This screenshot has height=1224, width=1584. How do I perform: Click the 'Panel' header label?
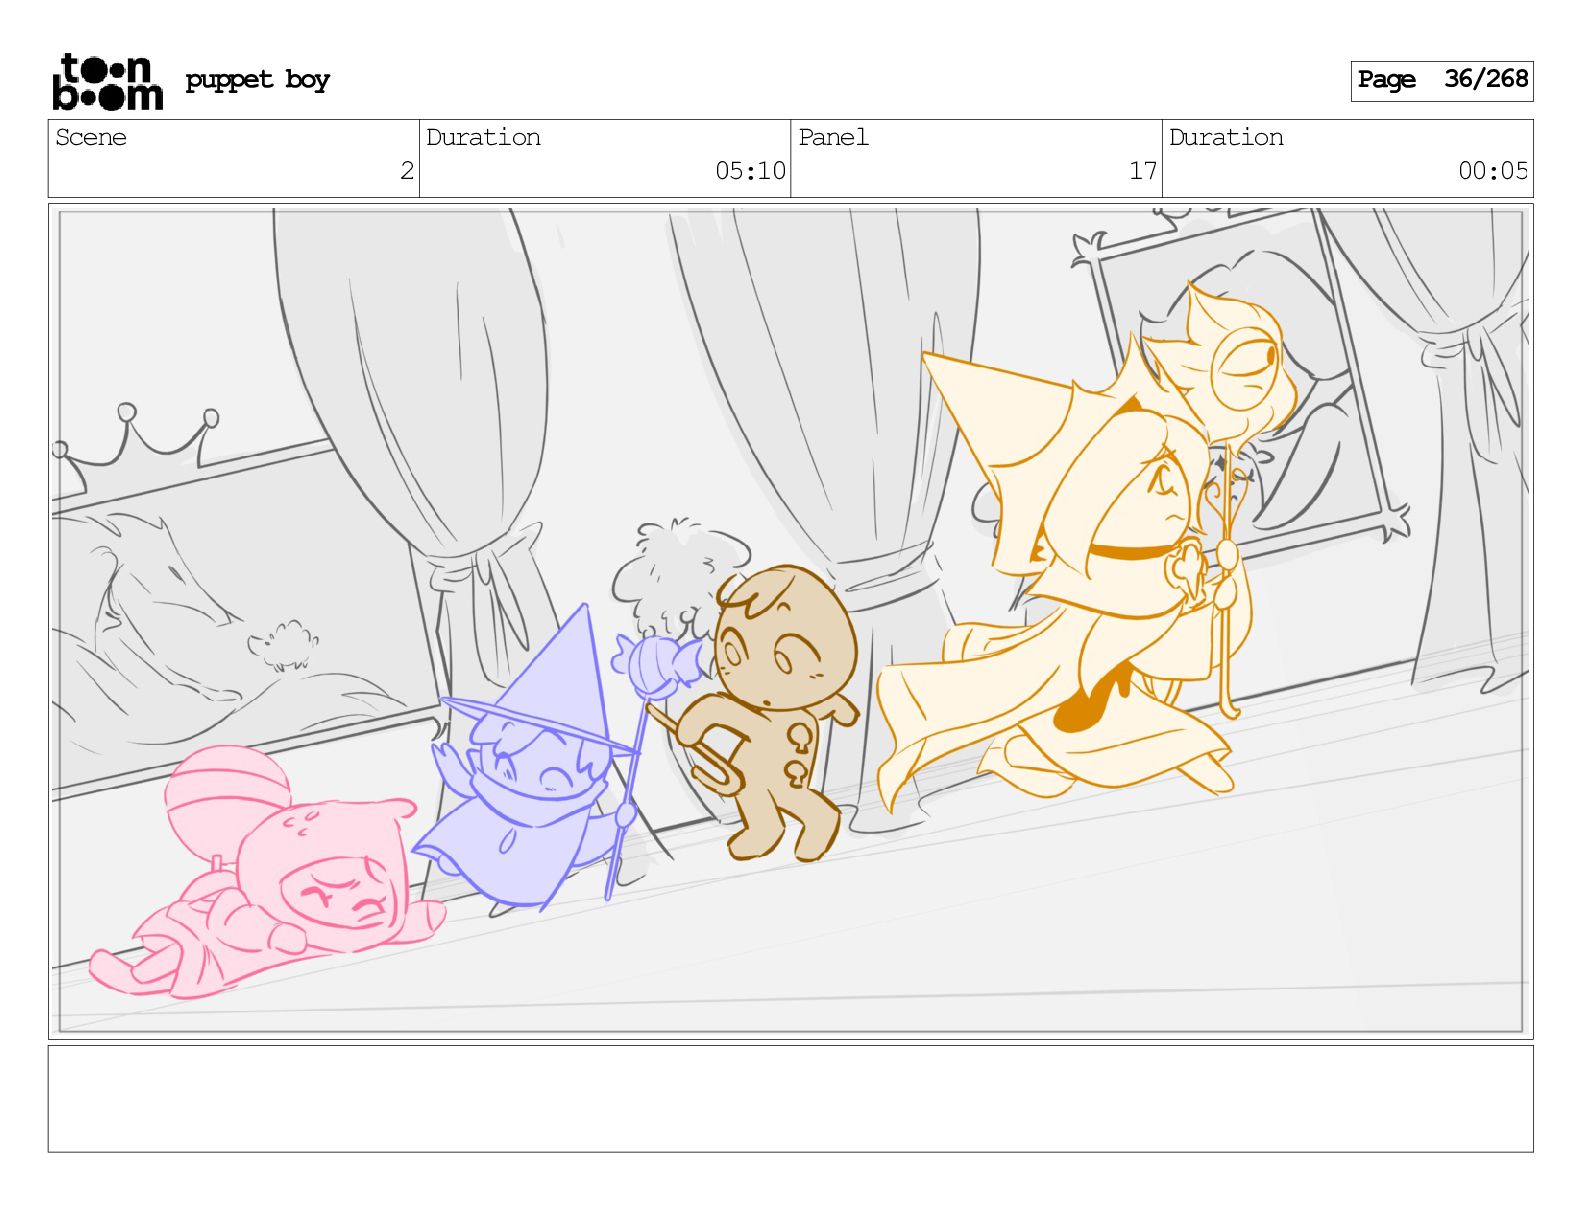tap(833, 138)
